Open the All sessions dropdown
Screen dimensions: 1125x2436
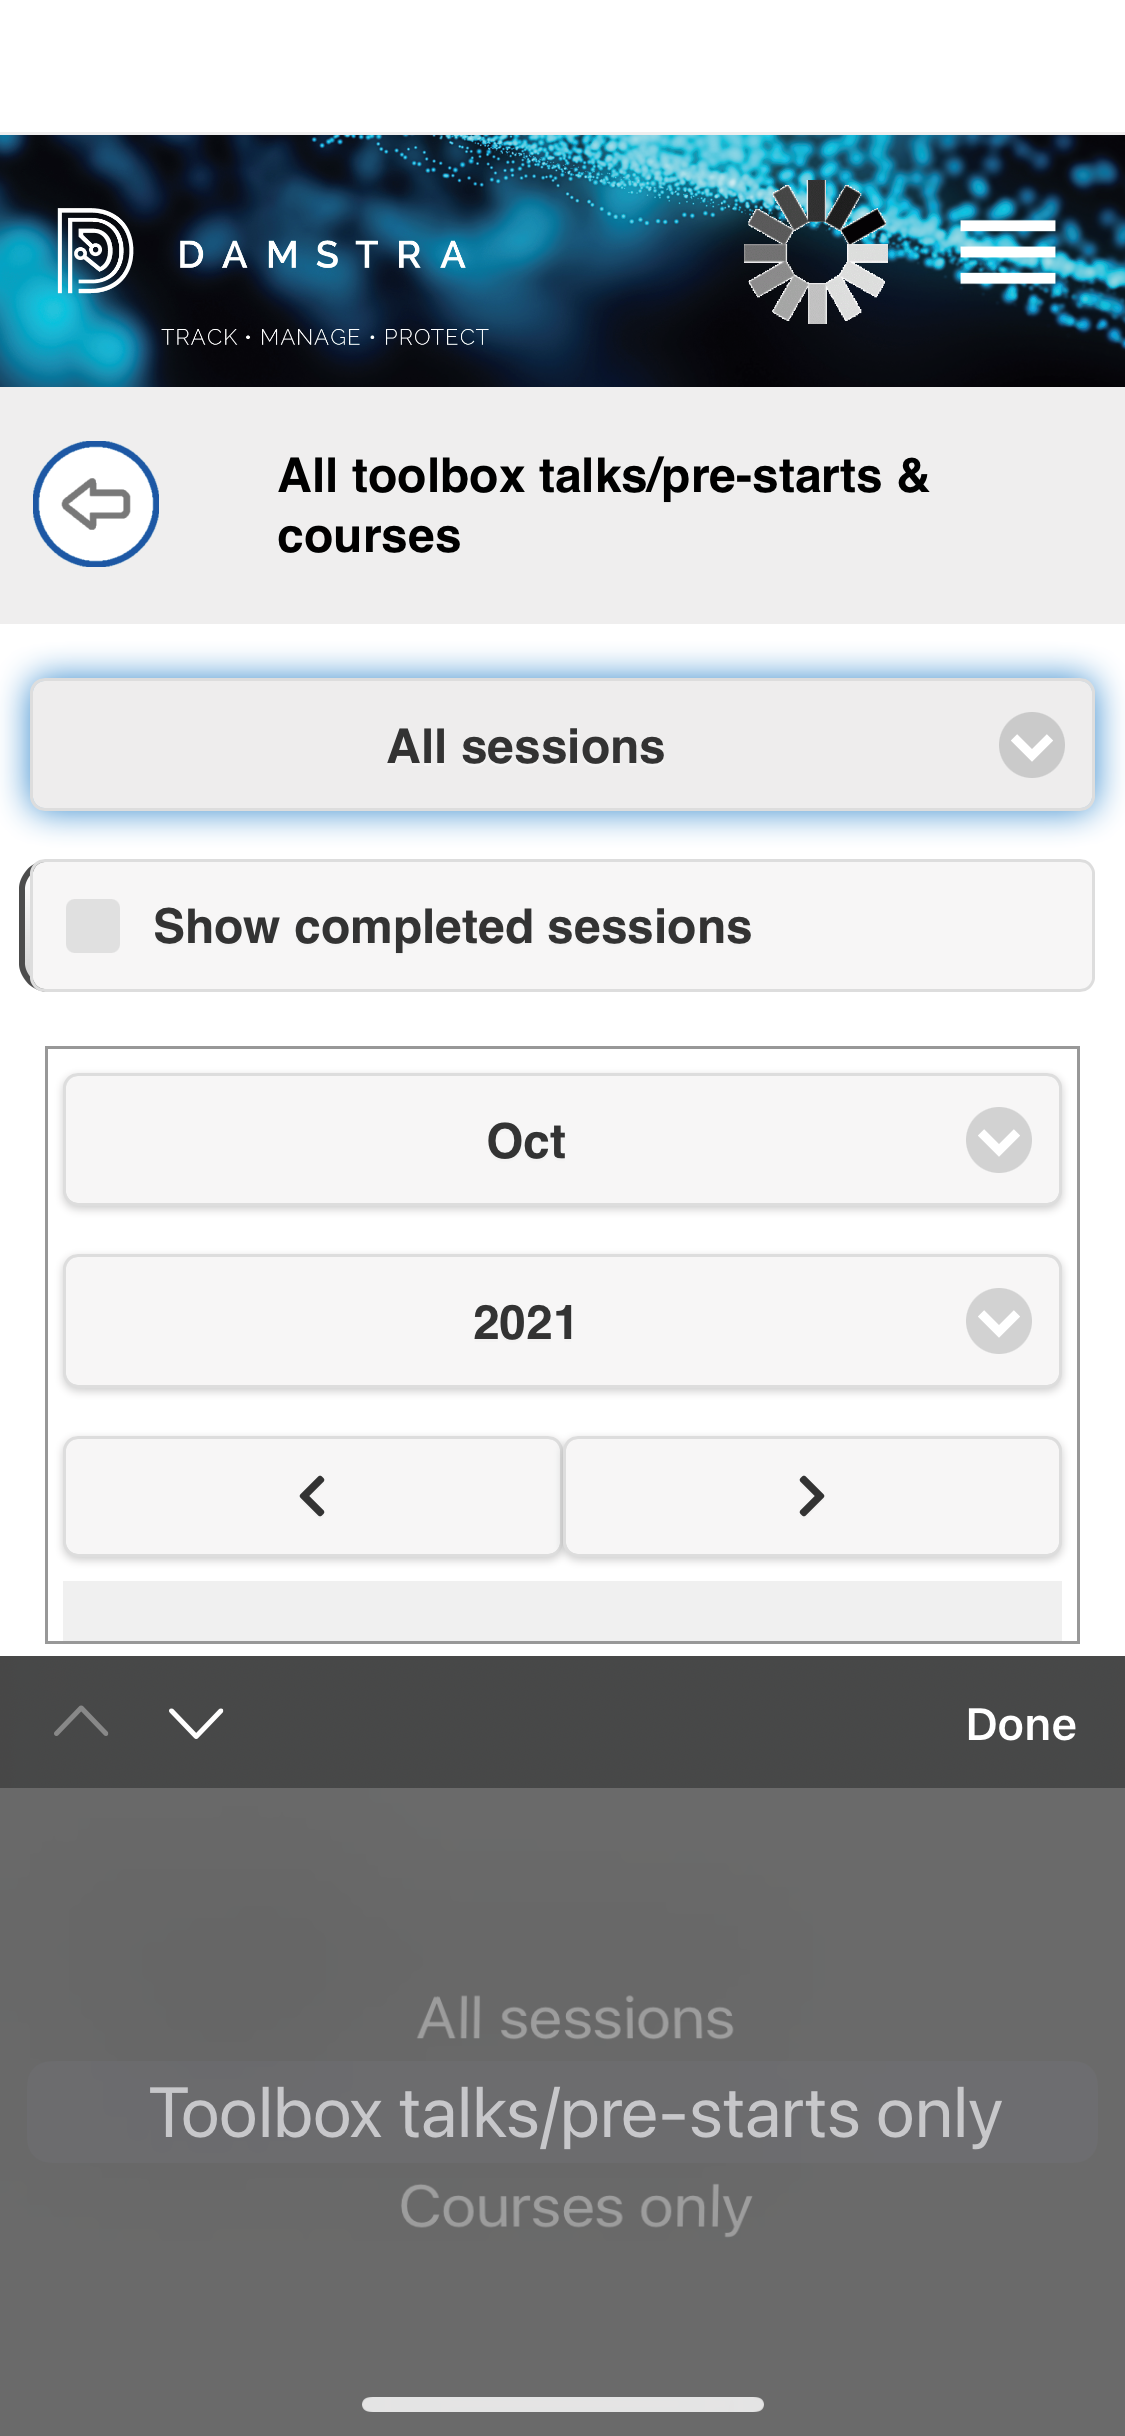pyautogui.click(x=562, y=744)
